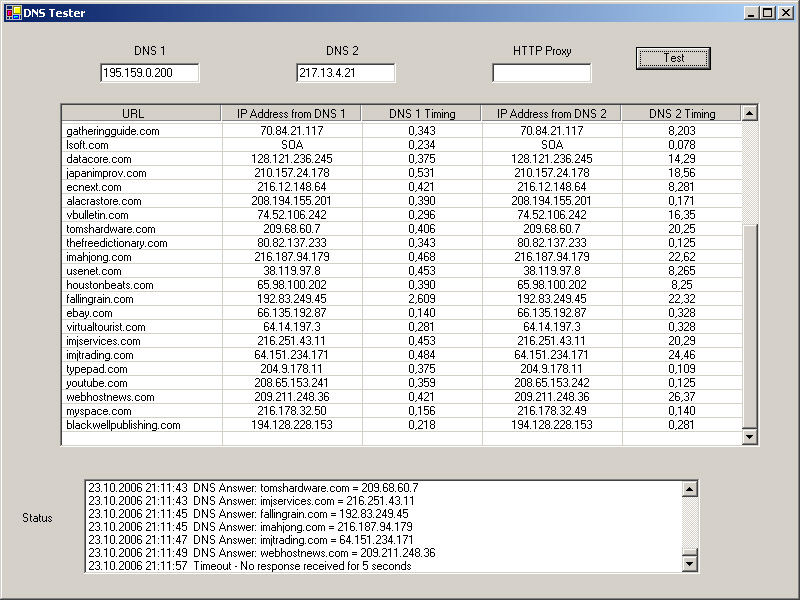
Task: Select the vbulletin.com row
Action: pyautogui.click(x=402, y=215)
